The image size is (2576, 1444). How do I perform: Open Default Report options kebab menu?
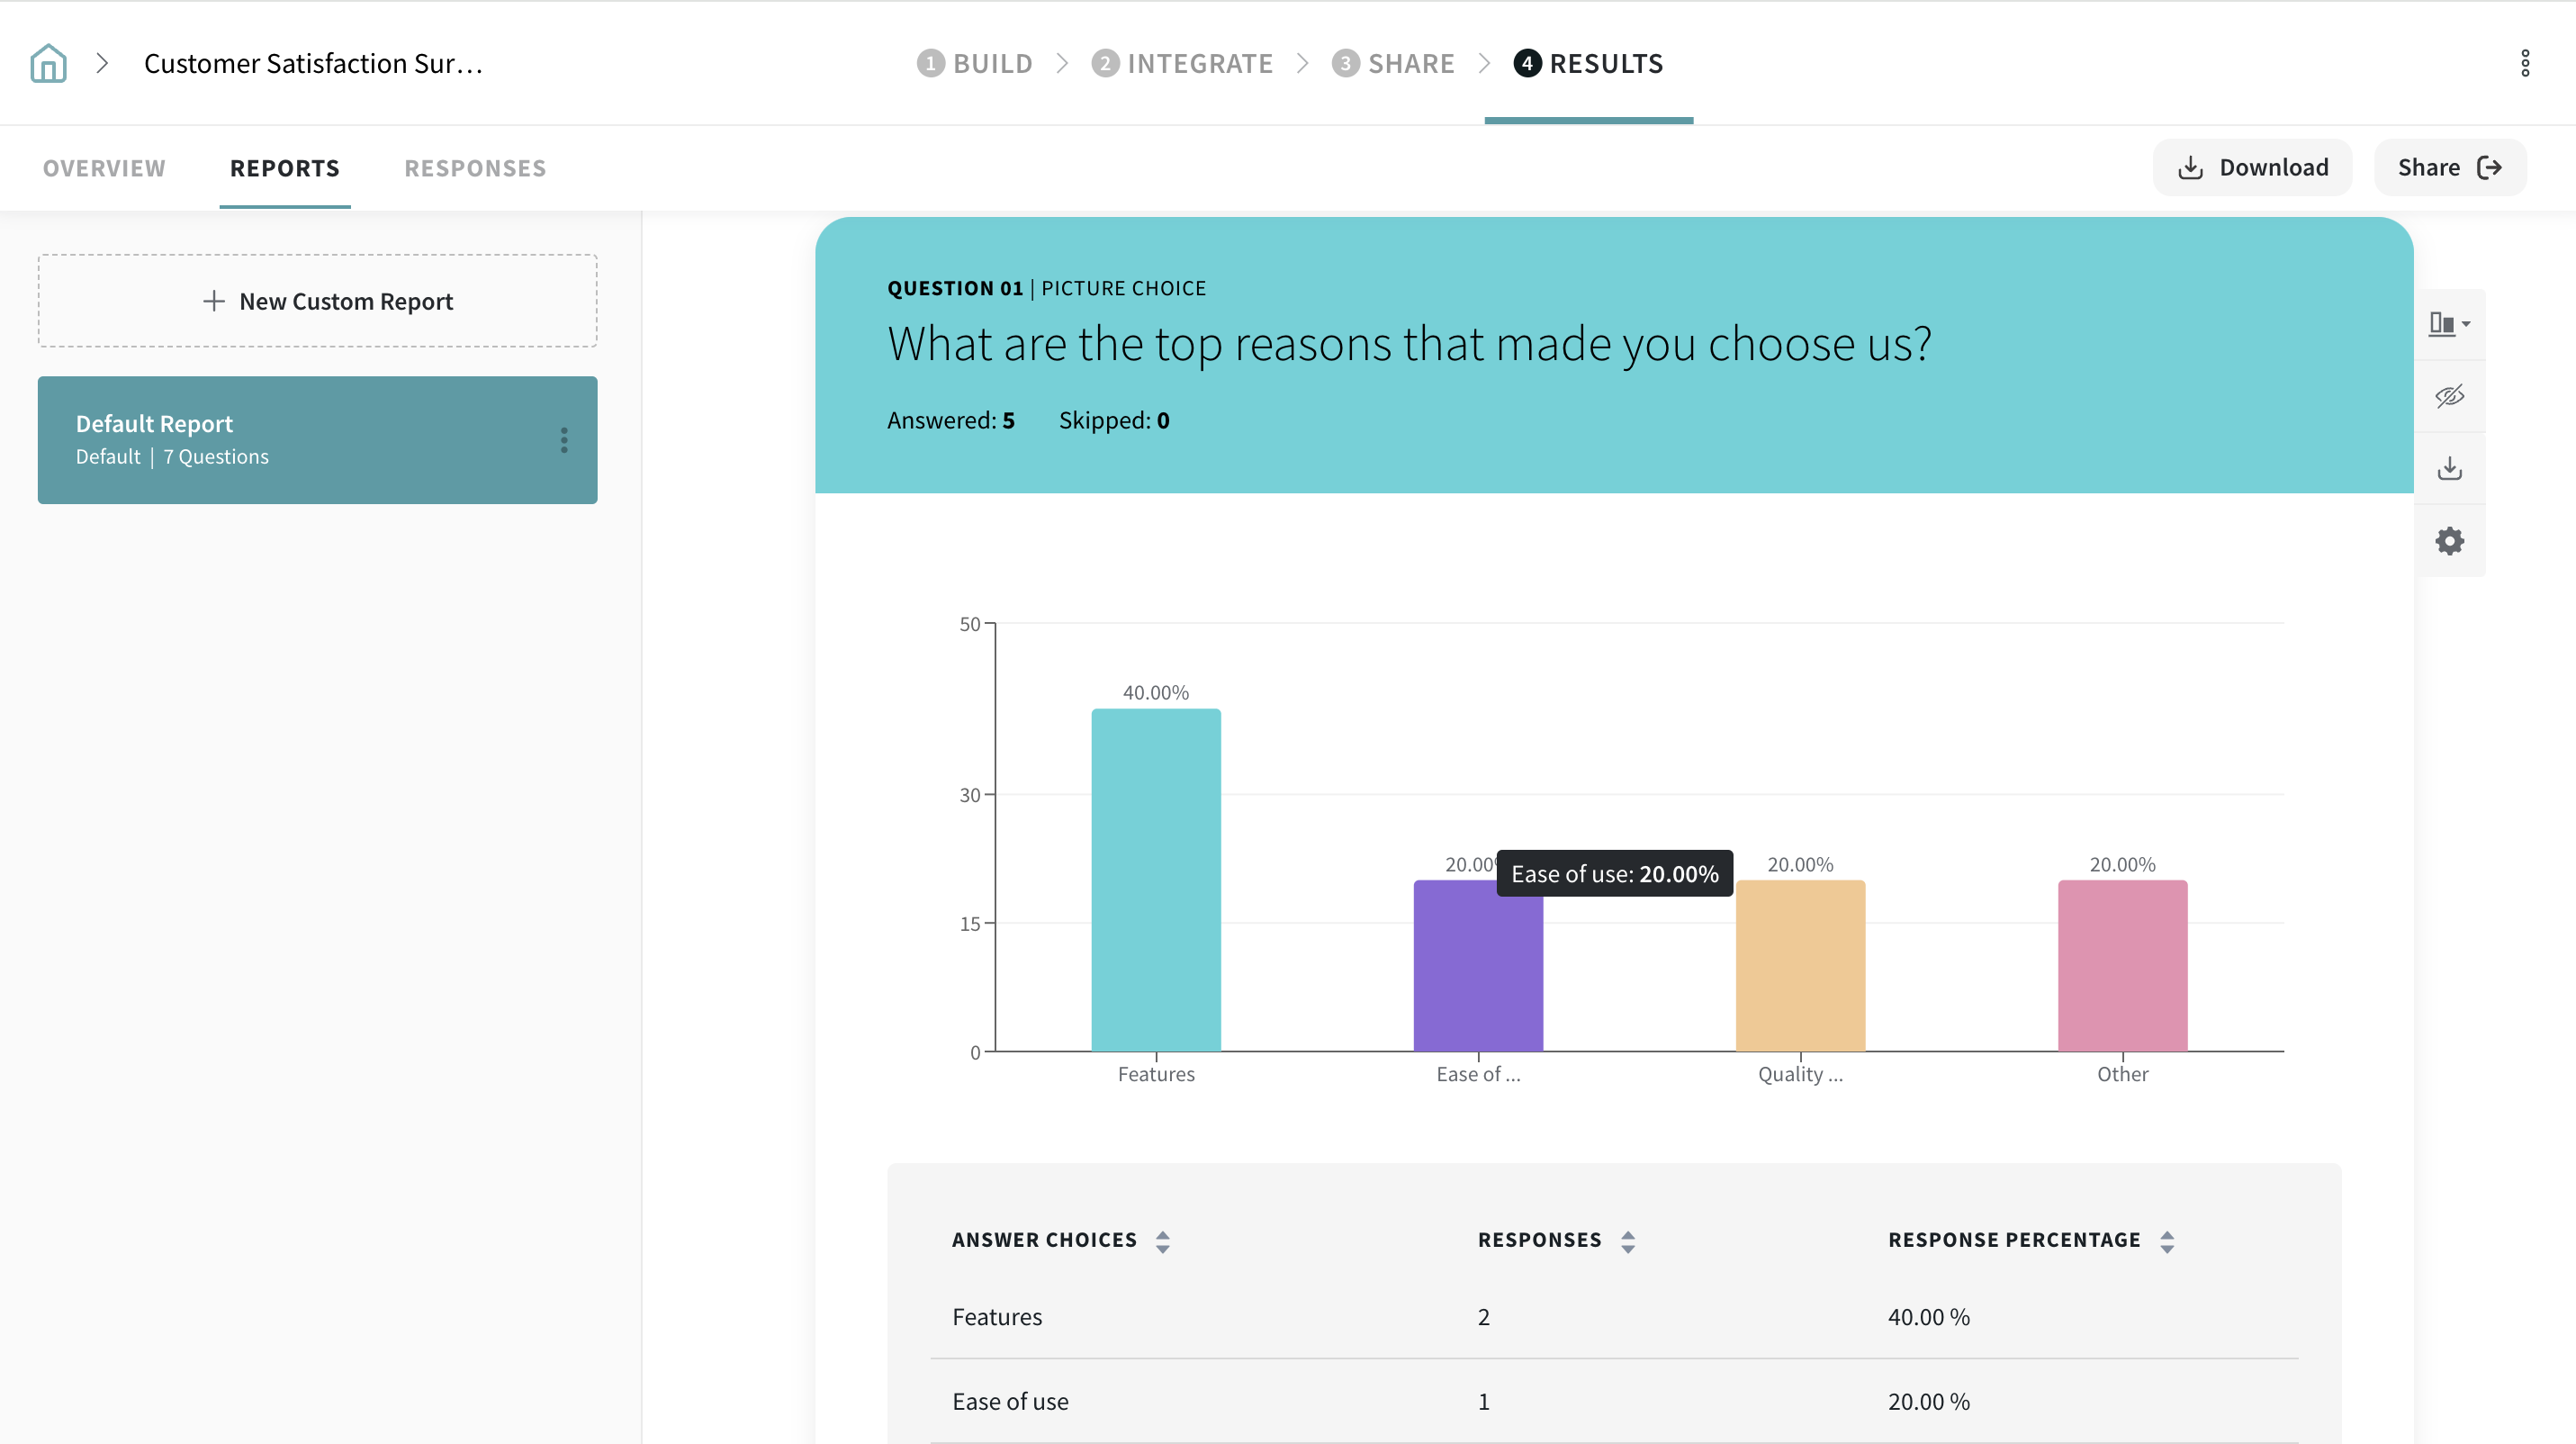point(564,440)
